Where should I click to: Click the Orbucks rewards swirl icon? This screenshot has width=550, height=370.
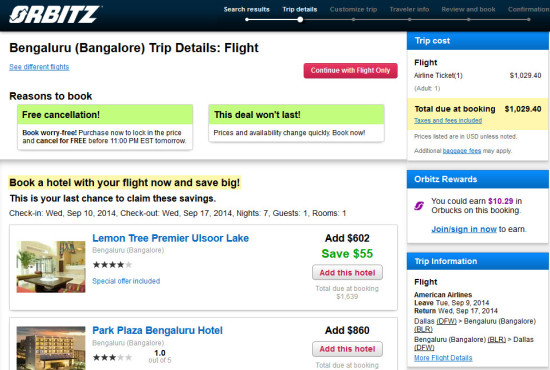(x=419, y=206)
